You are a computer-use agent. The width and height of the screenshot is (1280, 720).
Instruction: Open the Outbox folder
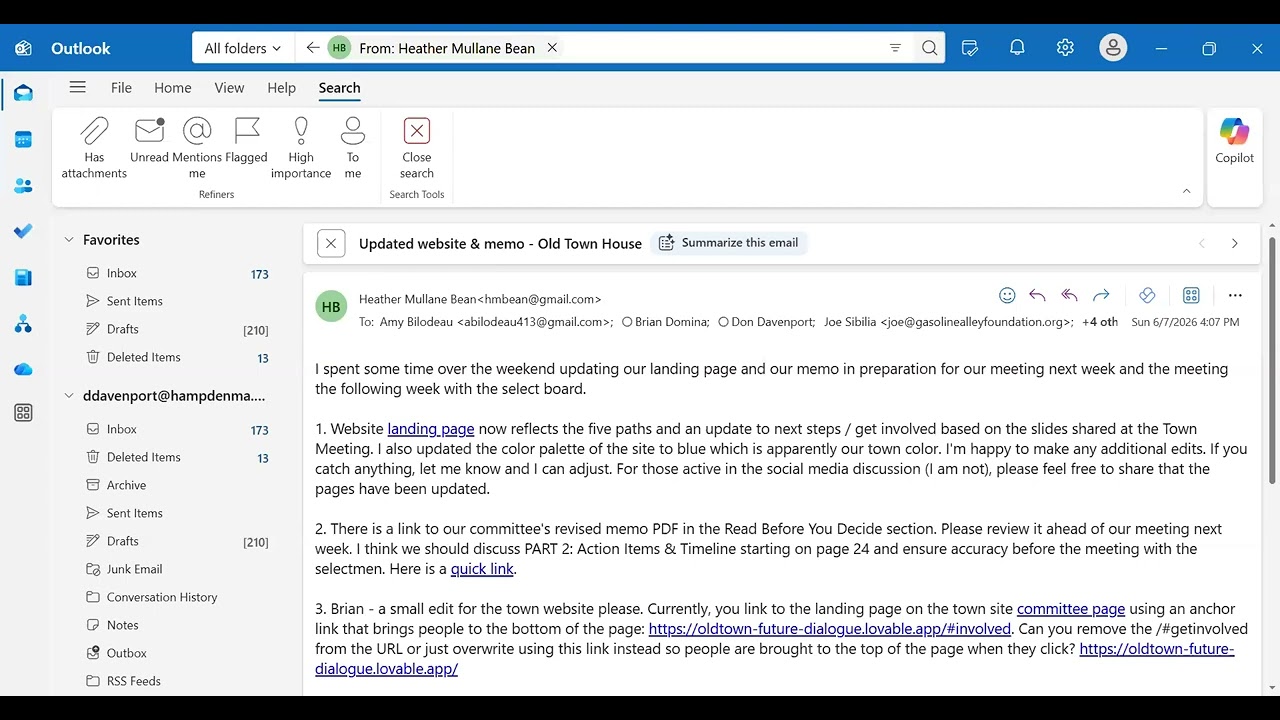[x=177, y=653]
